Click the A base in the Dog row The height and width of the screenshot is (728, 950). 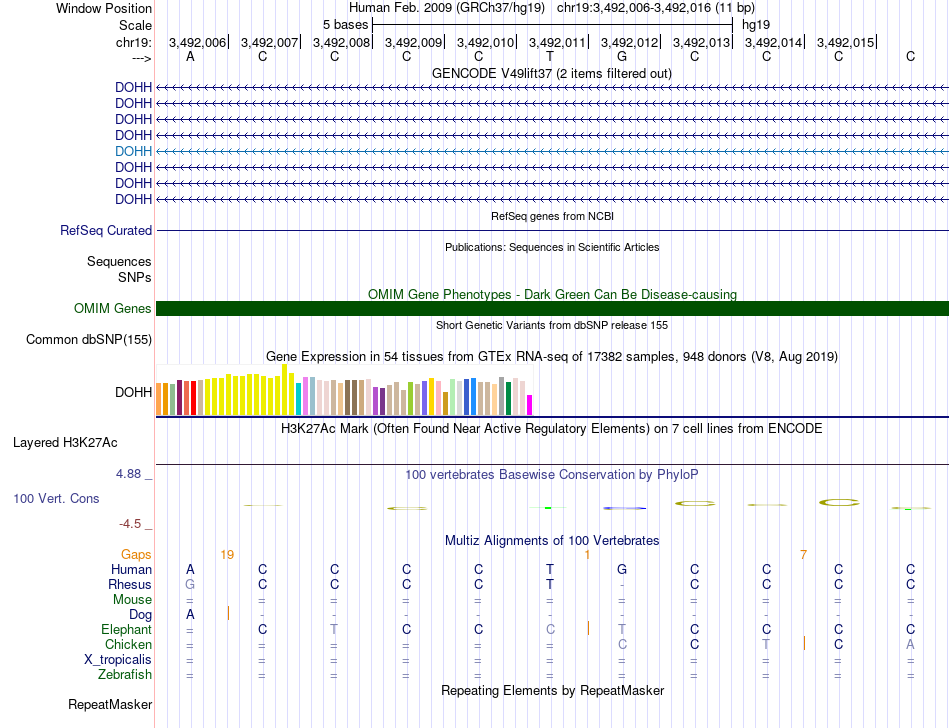point(190,614)
